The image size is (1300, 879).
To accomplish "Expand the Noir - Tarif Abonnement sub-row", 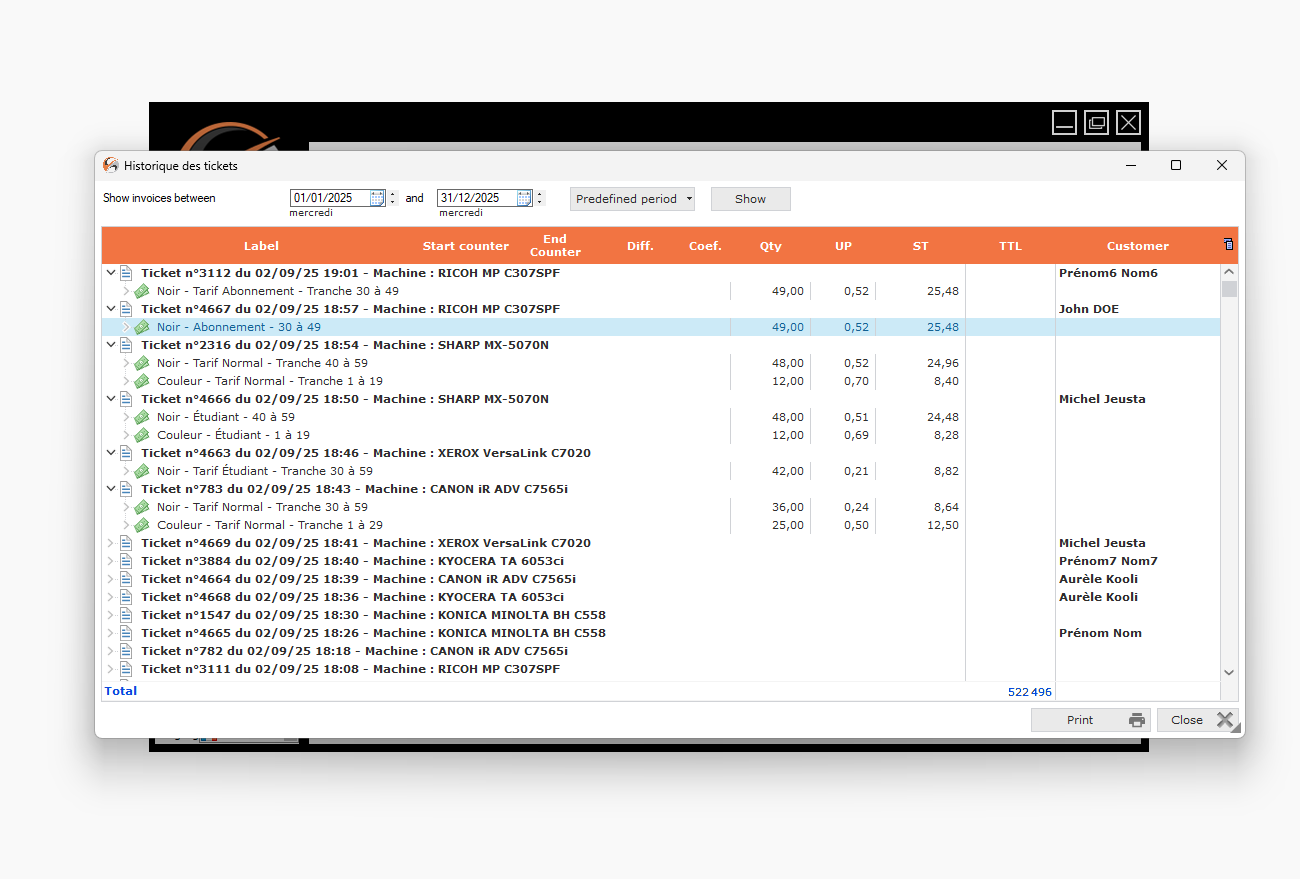I will (x=126, y=291).
